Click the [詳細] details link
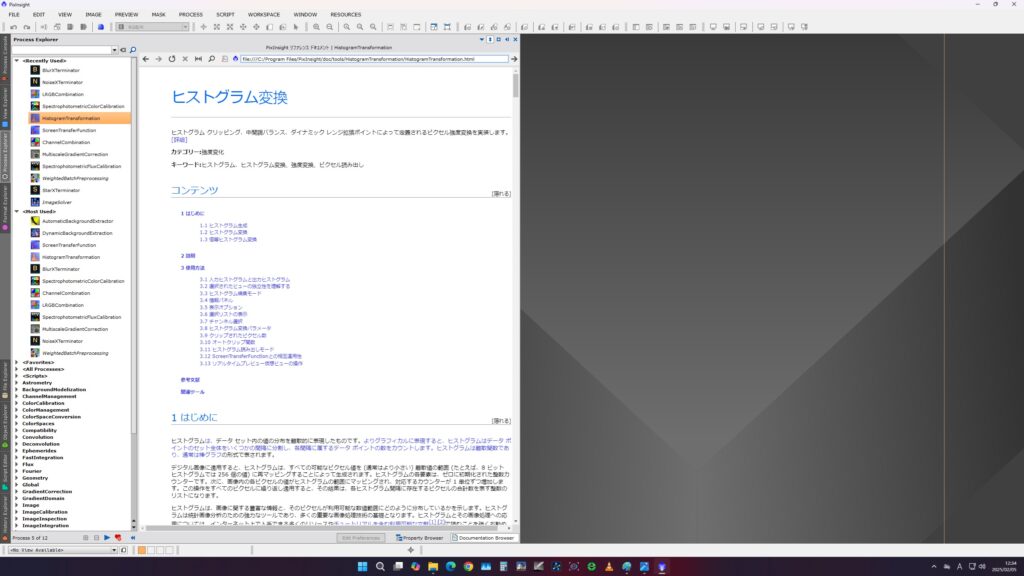 coord(179,140)
